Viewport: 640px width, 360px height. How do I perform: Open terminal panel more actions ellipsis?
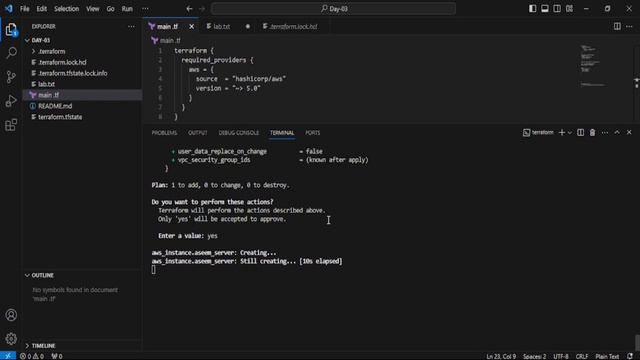click(604, 133)
